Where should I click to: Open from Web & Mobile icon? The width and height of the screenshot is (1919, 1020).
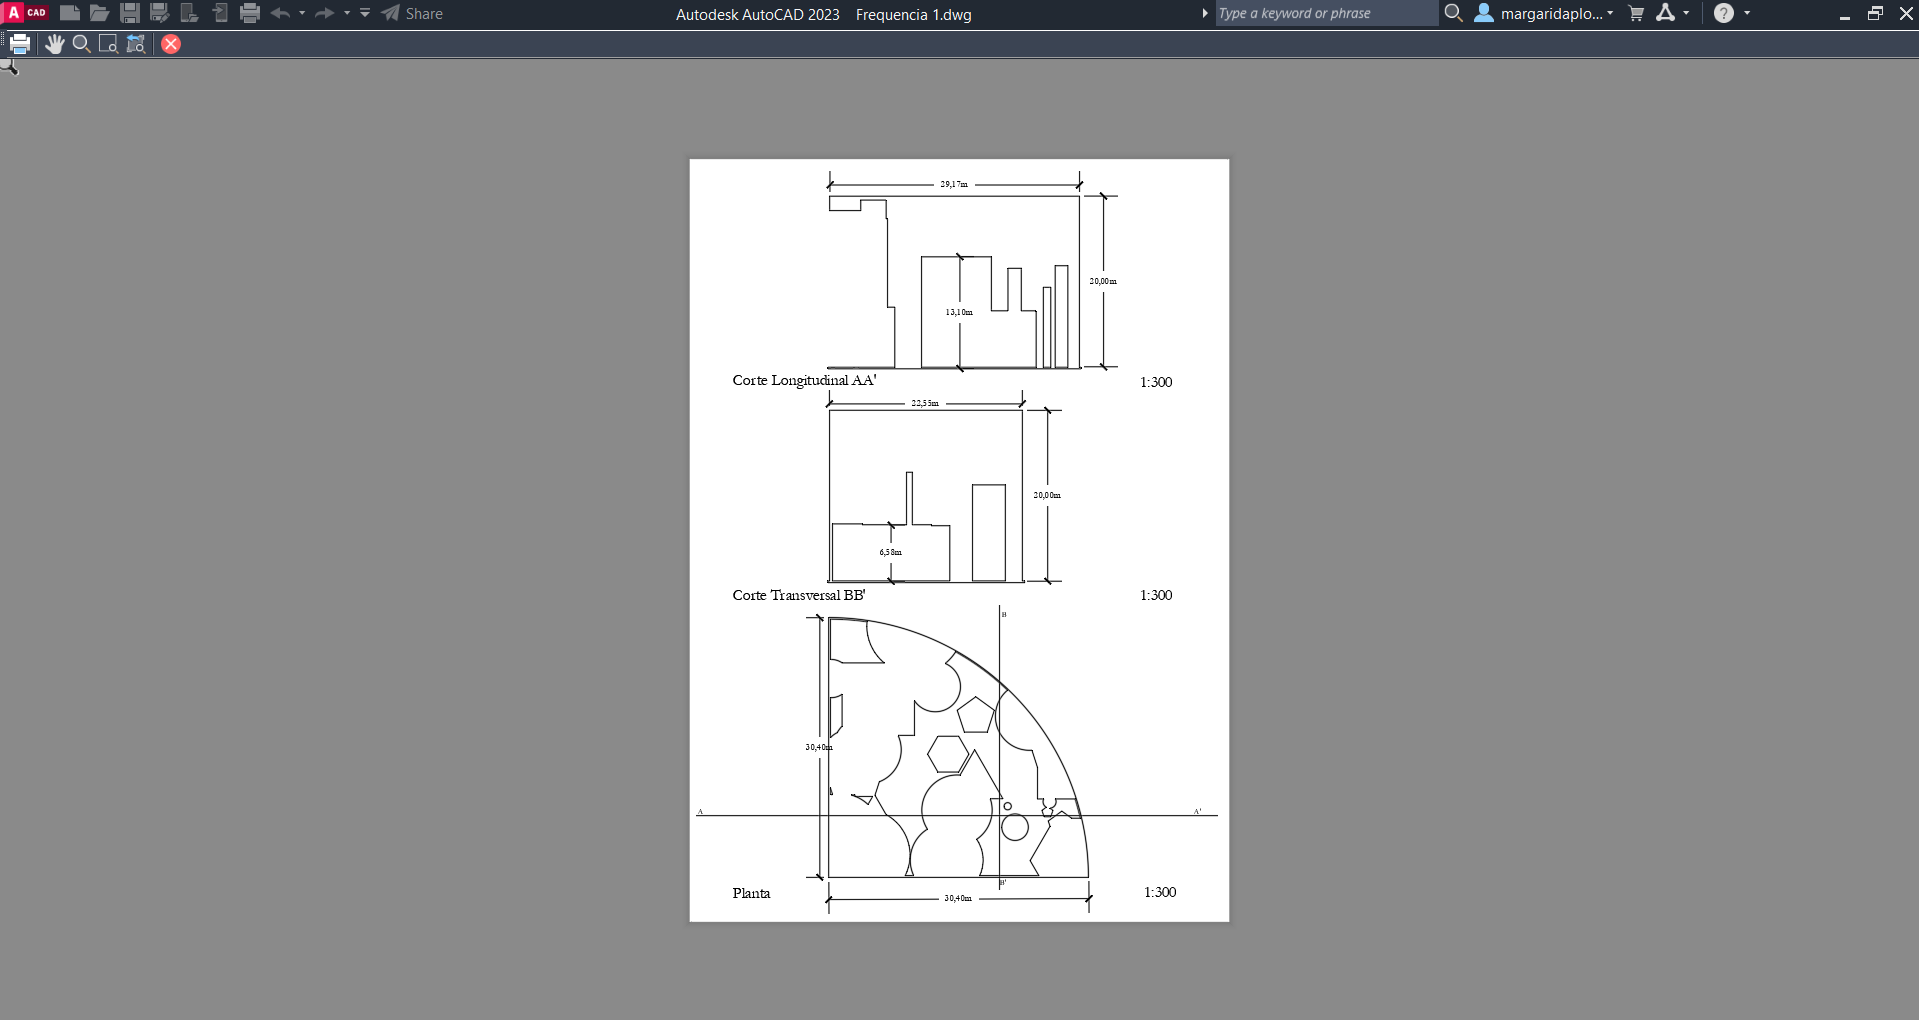tap(189, 13)
